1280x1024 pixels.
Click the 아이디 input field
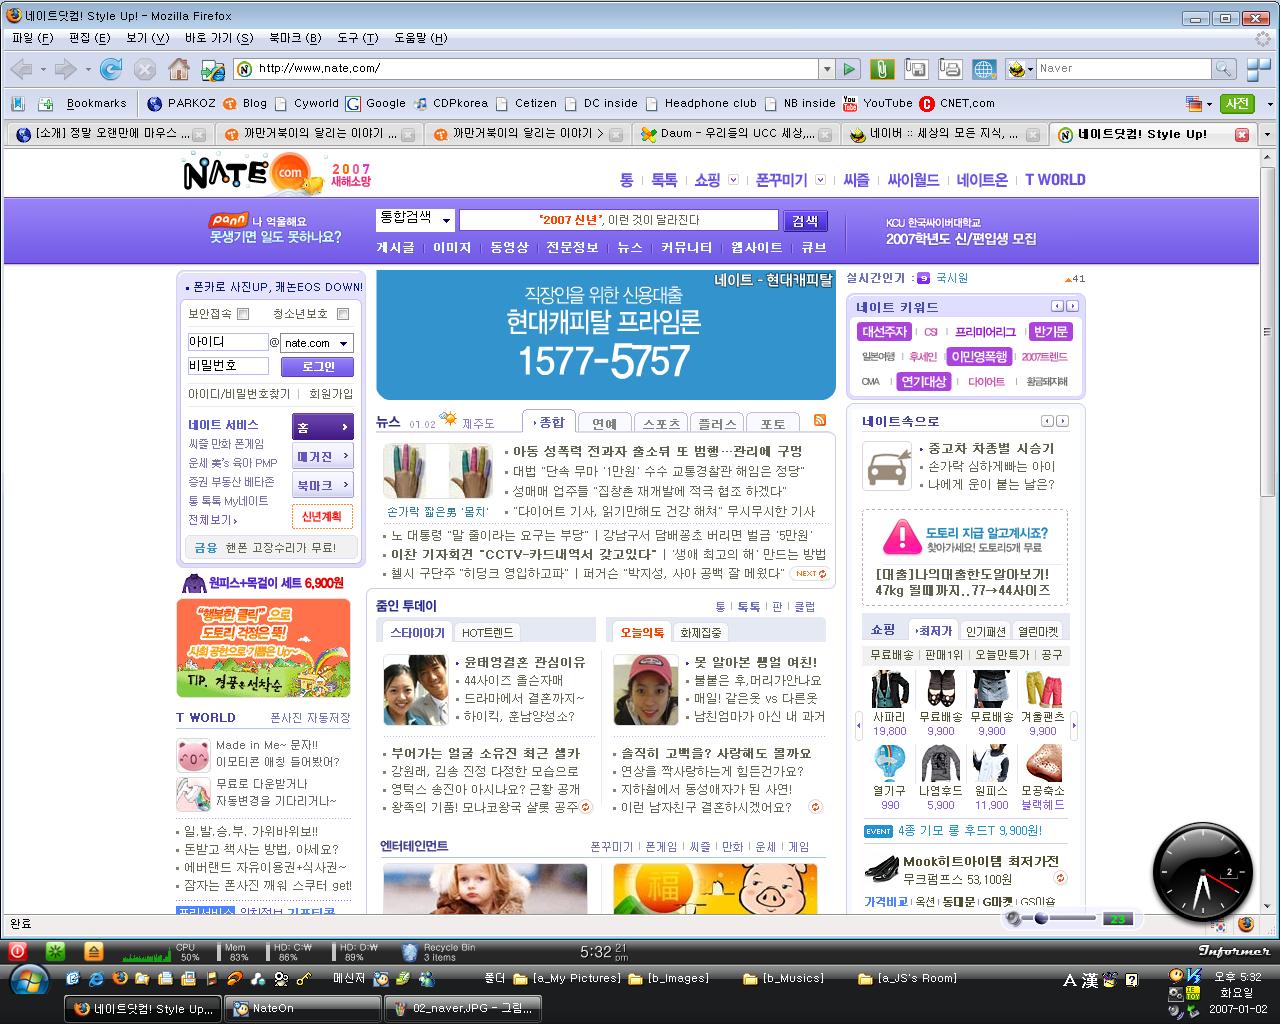[228, 342]
